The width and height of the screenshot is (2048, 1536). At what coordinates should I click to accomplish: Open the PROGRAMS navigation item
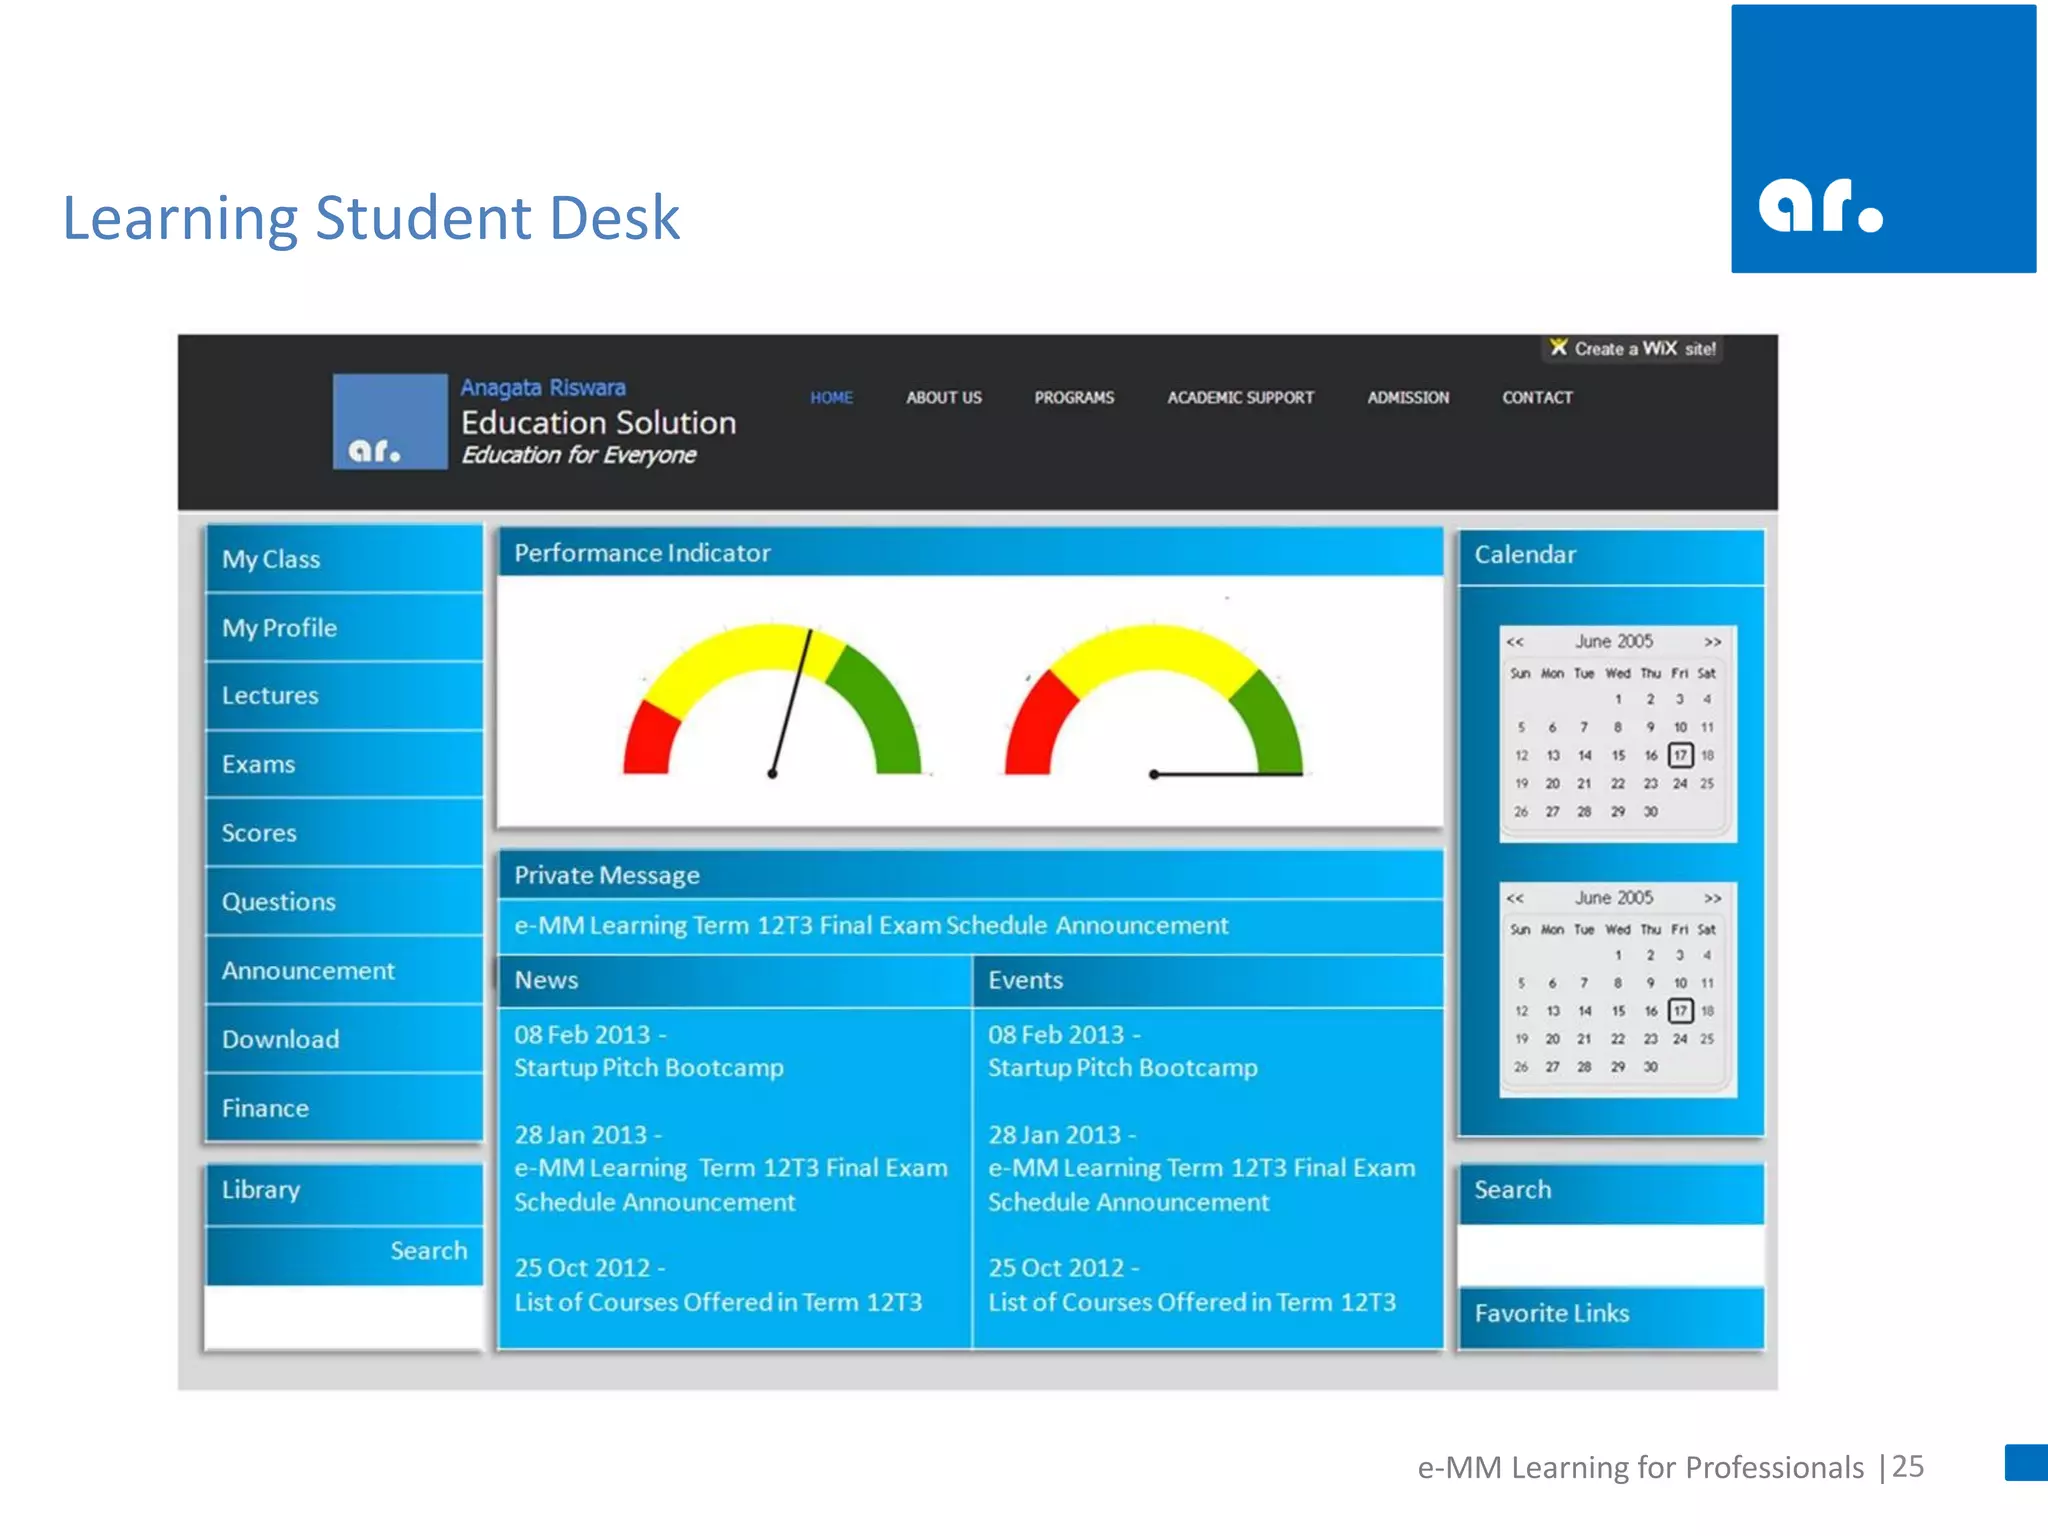click(x=1074, y=397)
